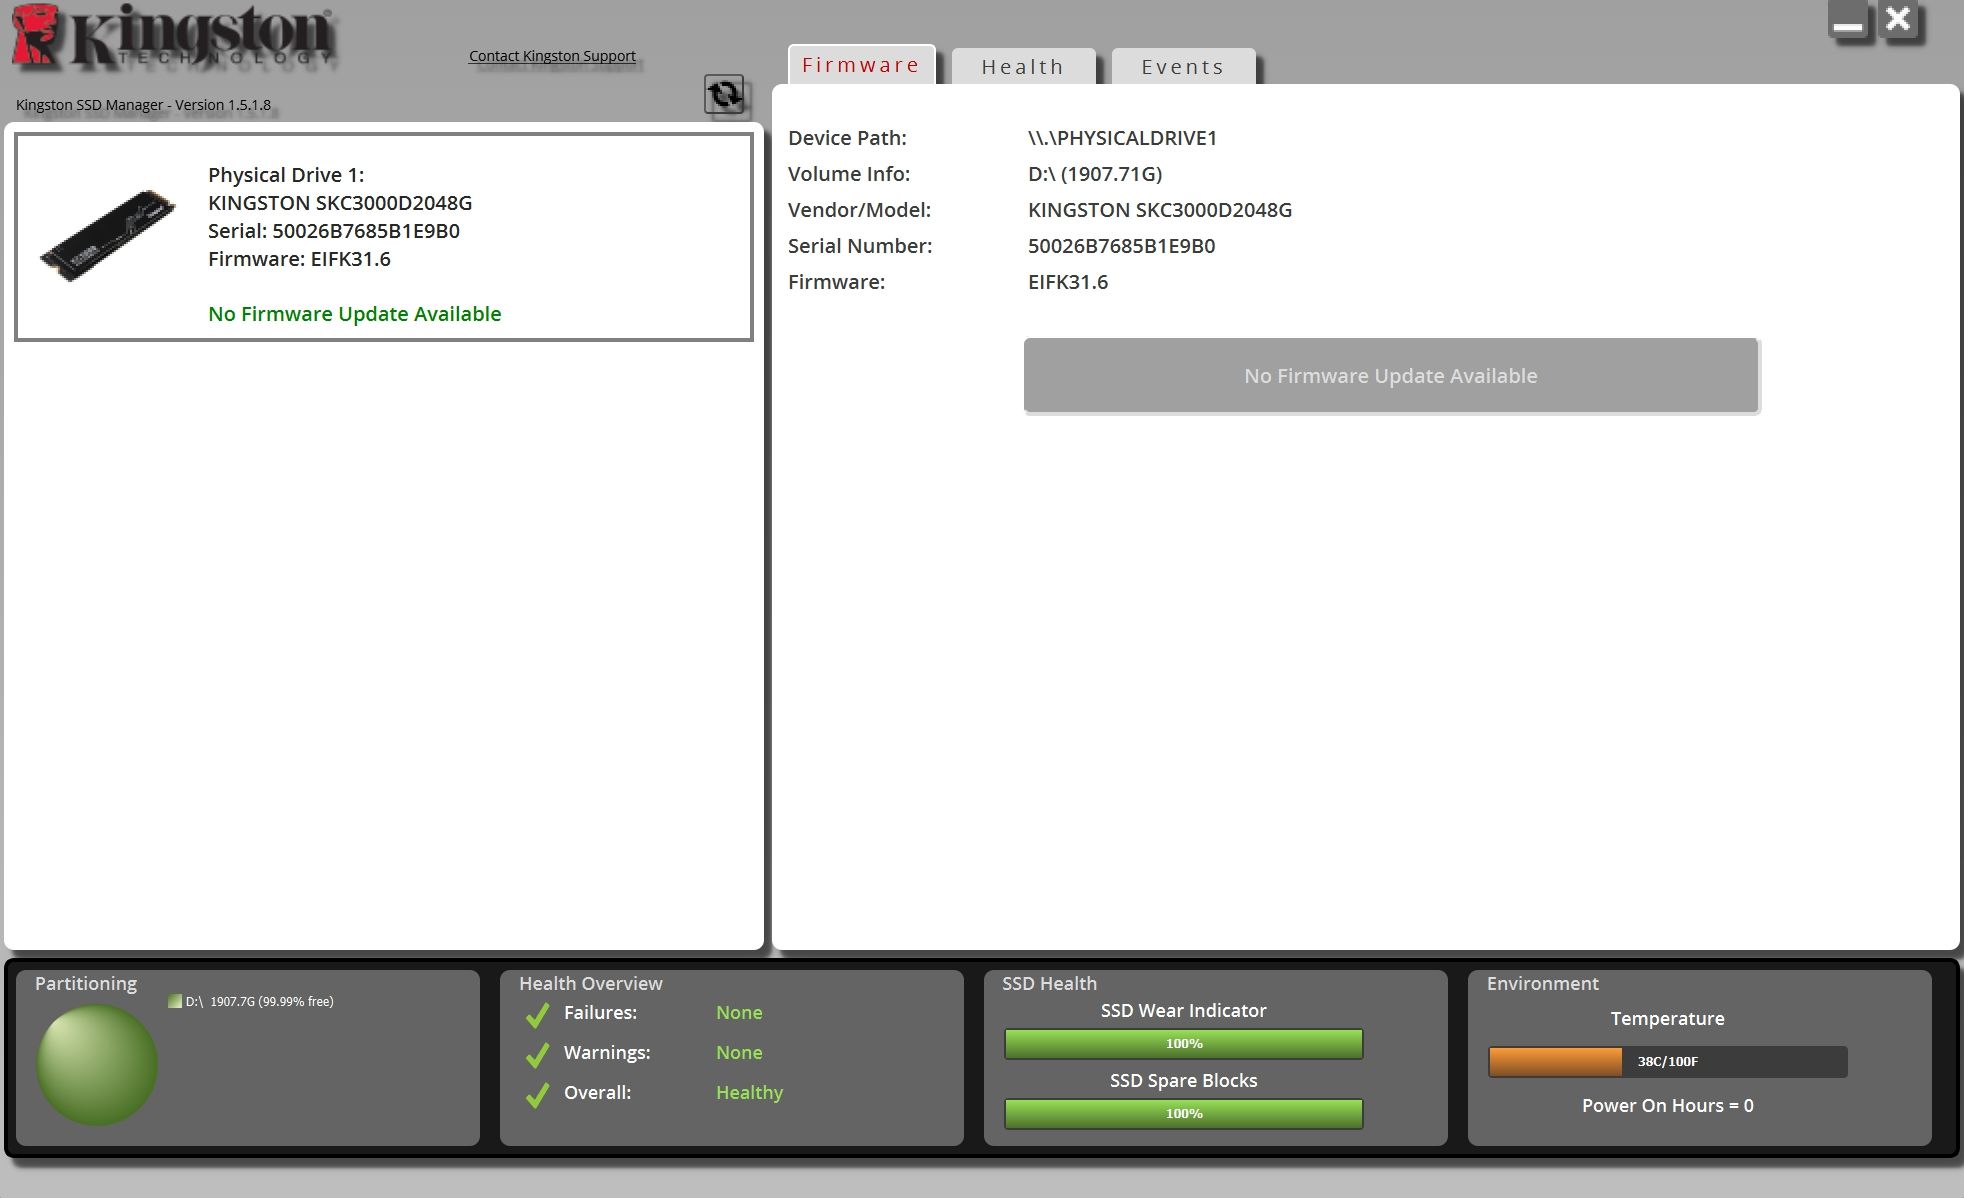Click the SSD Wear Indicator progress bar
The height and width of the screenshot is (1198, 1964).
1184,1044
